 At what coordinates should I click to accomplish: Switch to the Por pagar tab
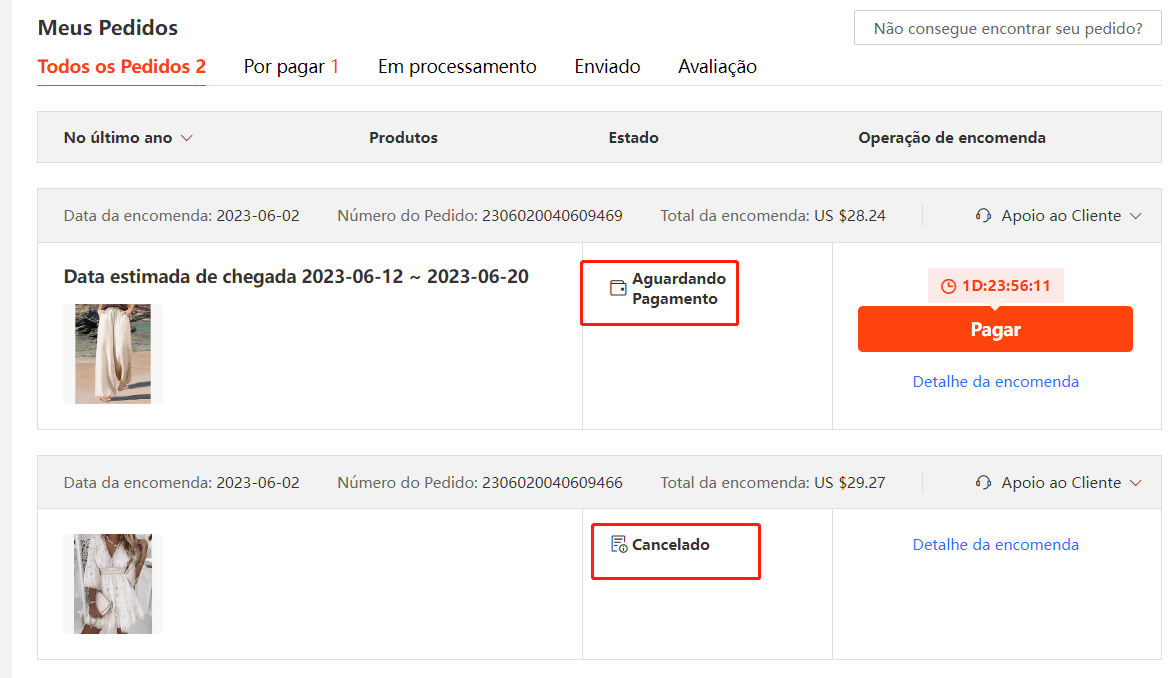[291, 67]
